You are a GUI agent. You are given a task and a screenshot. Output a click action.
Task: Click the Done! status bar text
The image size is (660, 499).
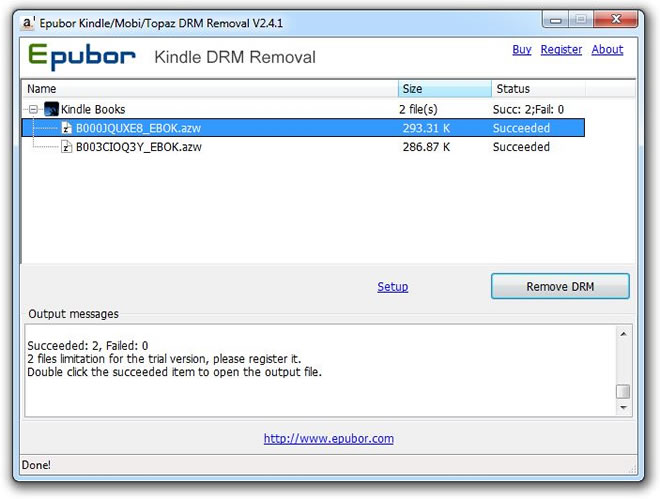[x=36, y=465]
